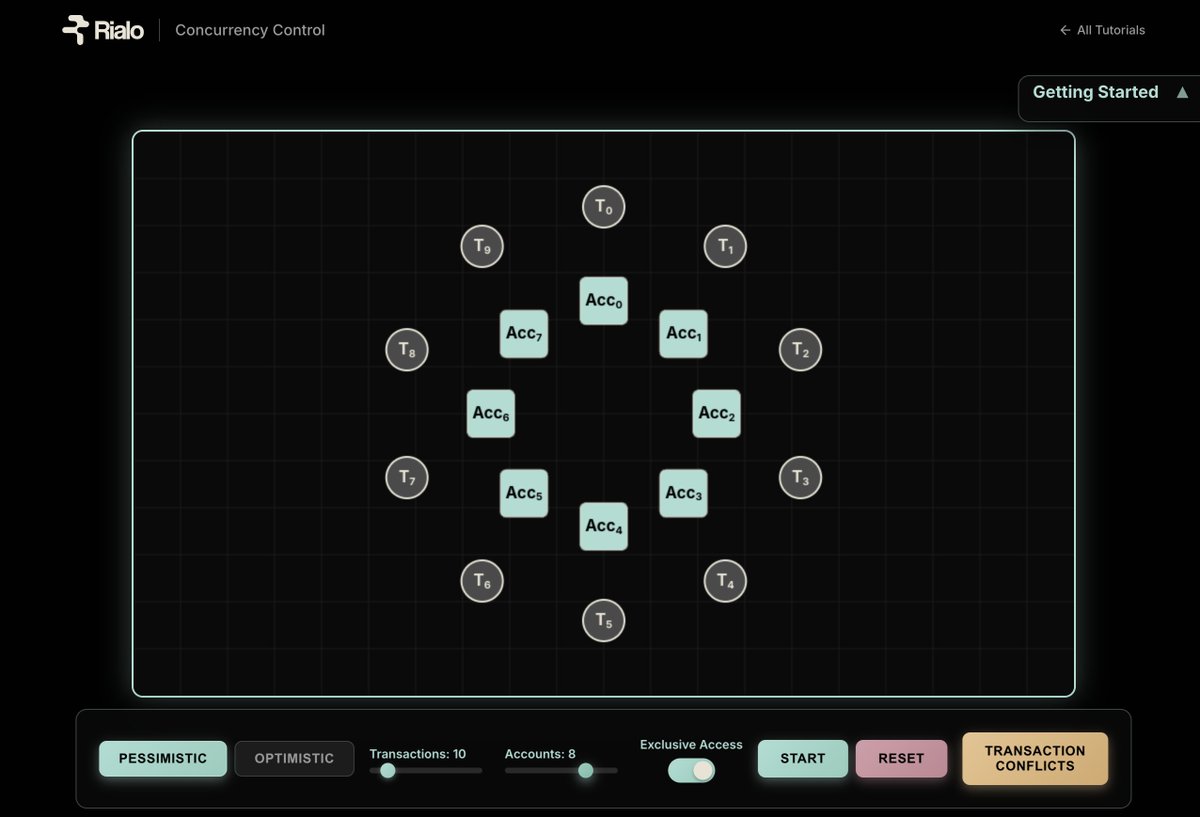The image size is (1200, 817).
Task: Click the Rialo logo
Action: click(x=103, y=30)
